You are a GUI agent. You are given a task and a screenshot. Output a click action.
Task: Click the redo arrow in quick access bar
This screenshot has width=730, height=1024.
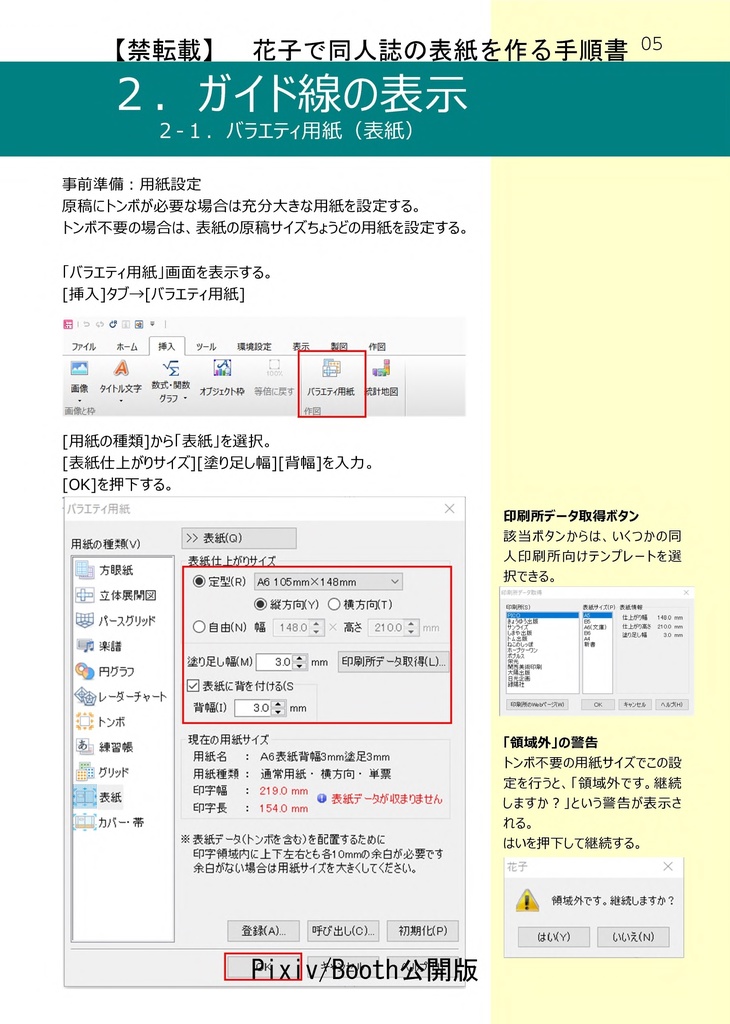coord(100,324)
